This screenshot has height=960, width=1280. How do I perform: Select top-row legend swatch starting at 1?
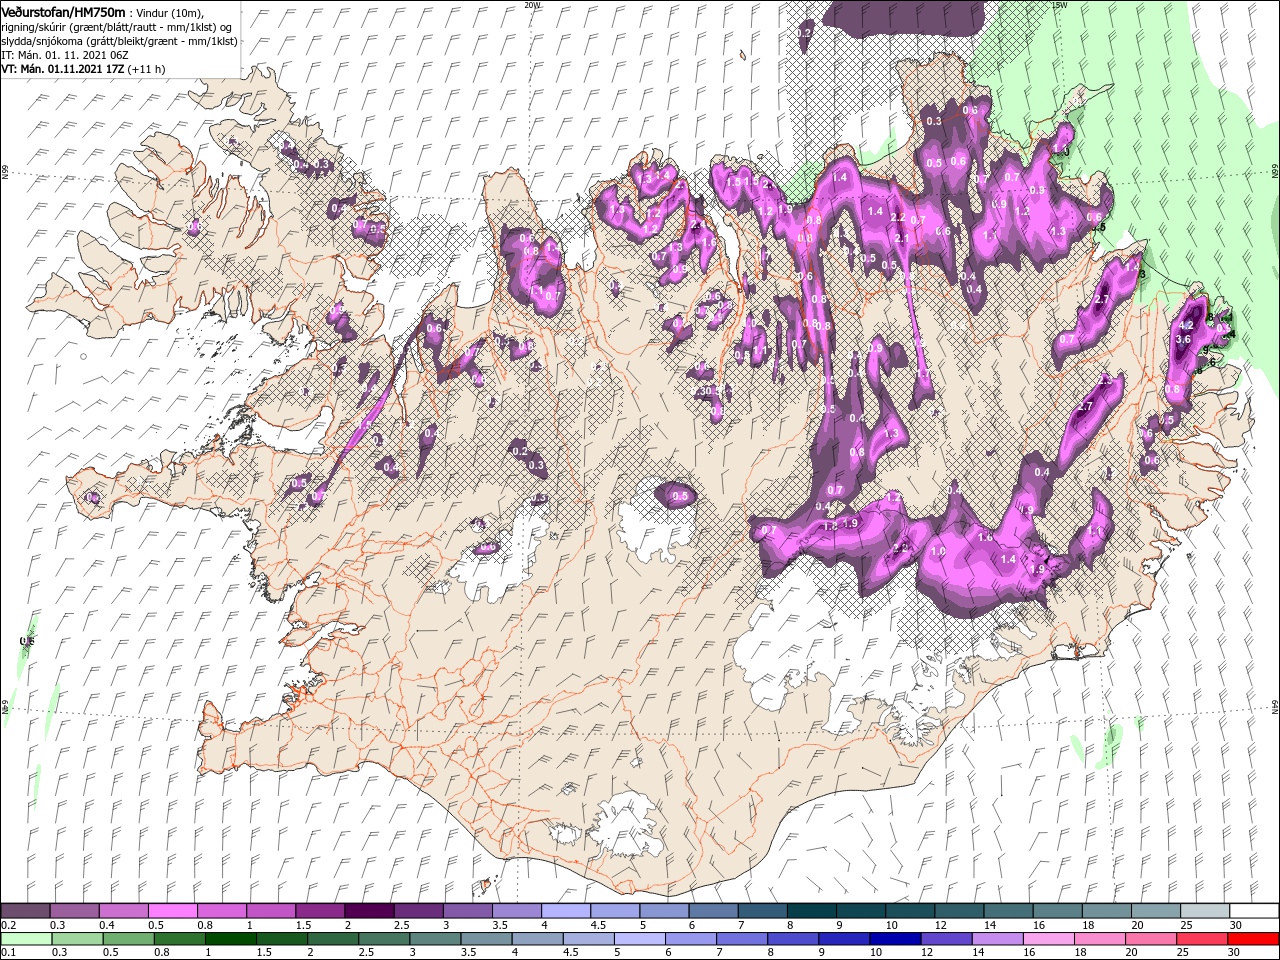click(x=270, y=911)
